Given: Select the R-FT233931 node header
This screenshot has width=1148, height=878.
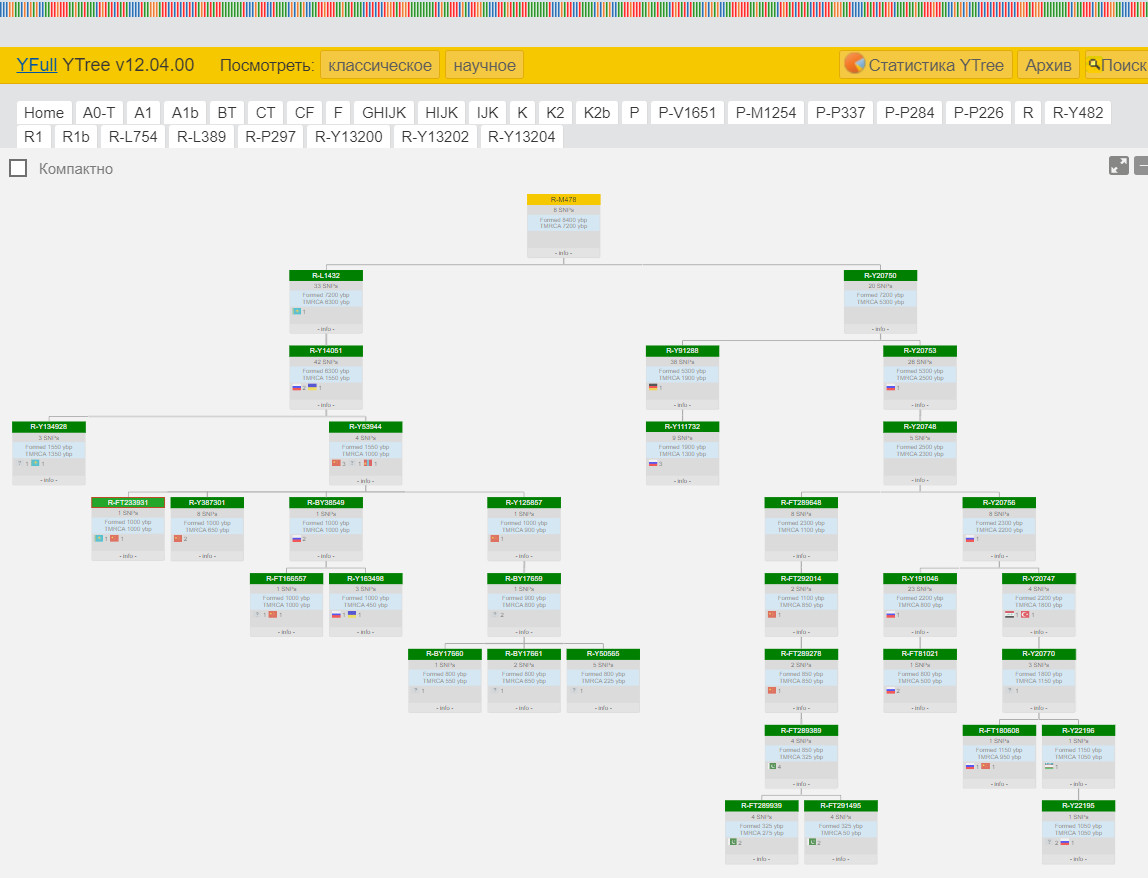Looking at the screenshot, I should [128, 502].
